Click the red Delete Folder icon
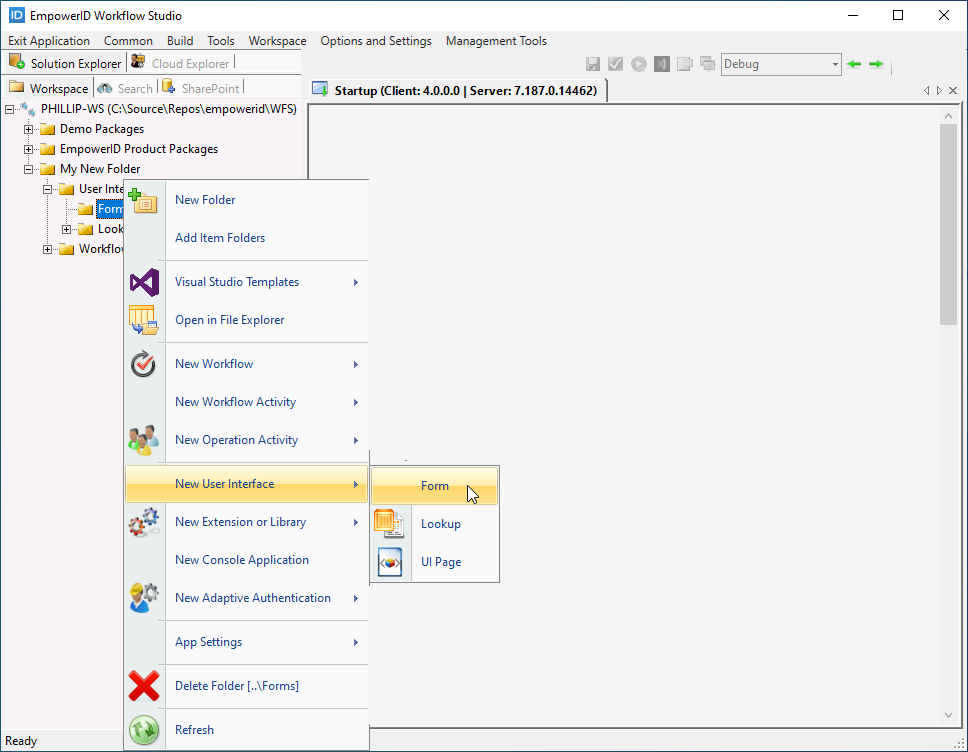This screenshot has height=752, width=968. [x=144, y=686]
